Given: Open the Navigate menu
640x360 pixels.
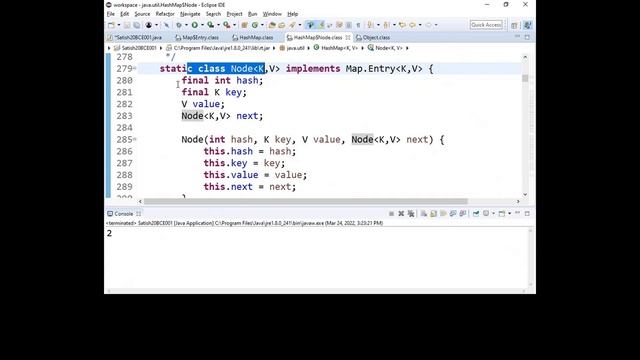Looking at the screenshot, I should (190, 14).
